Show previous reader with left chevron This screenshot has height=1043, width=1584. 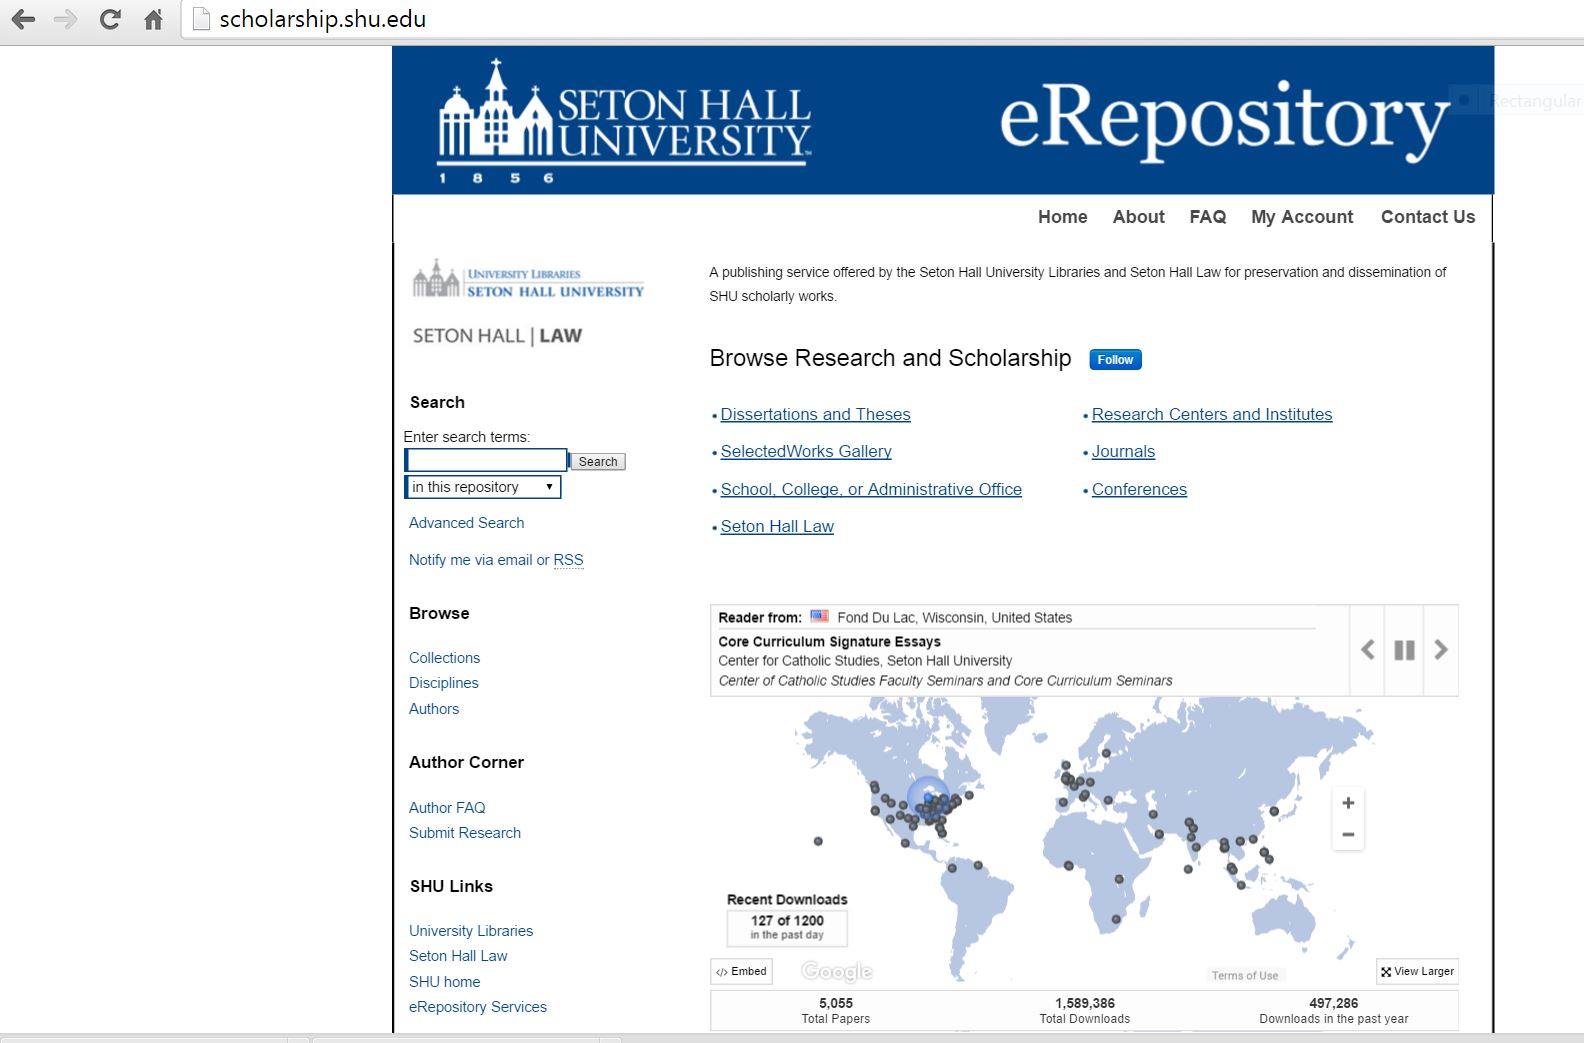click(x=1367, y=650)
